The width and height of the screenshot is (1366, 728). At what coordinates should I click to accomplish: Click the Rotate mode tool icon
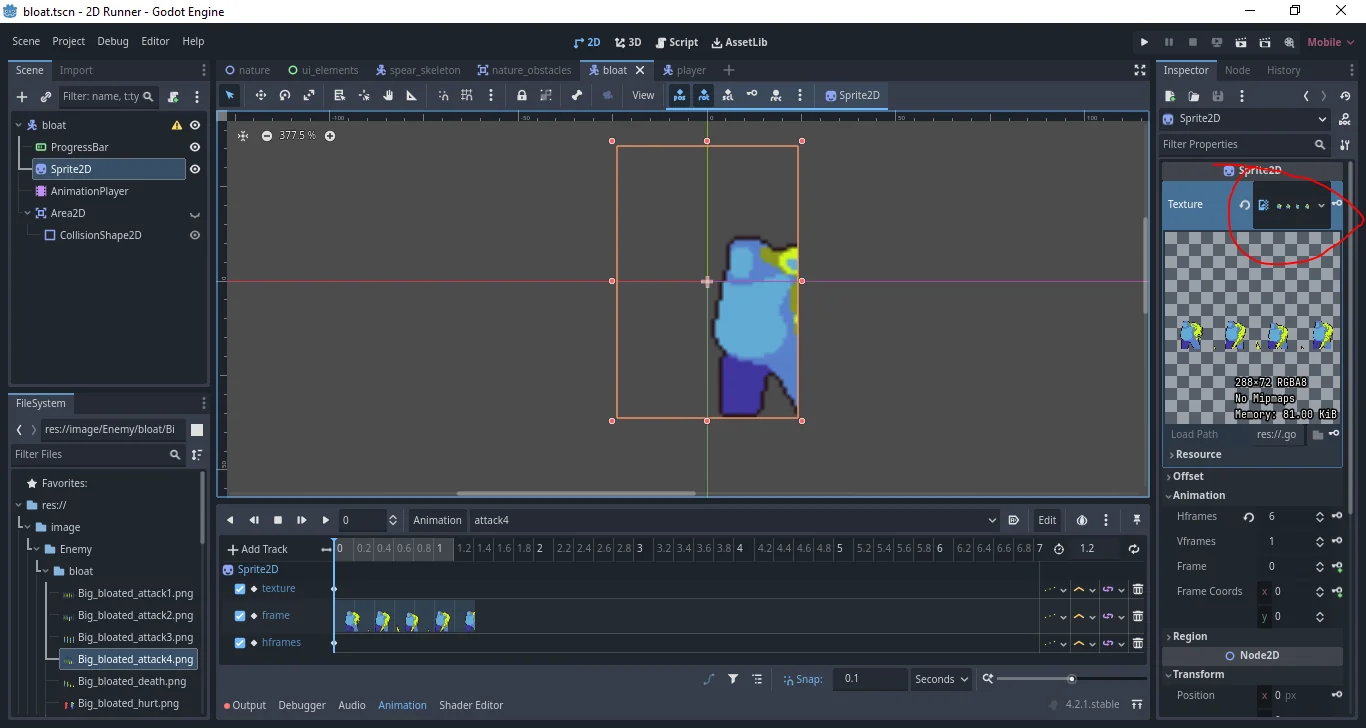point(285,95)
